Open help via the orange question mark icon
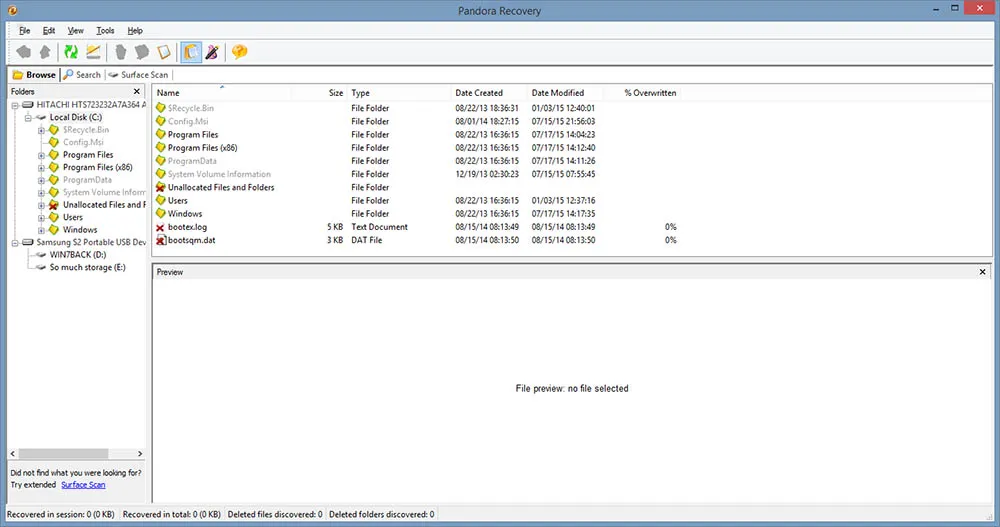This screenshot has width=1000, height=527. [x=239, y=52]
